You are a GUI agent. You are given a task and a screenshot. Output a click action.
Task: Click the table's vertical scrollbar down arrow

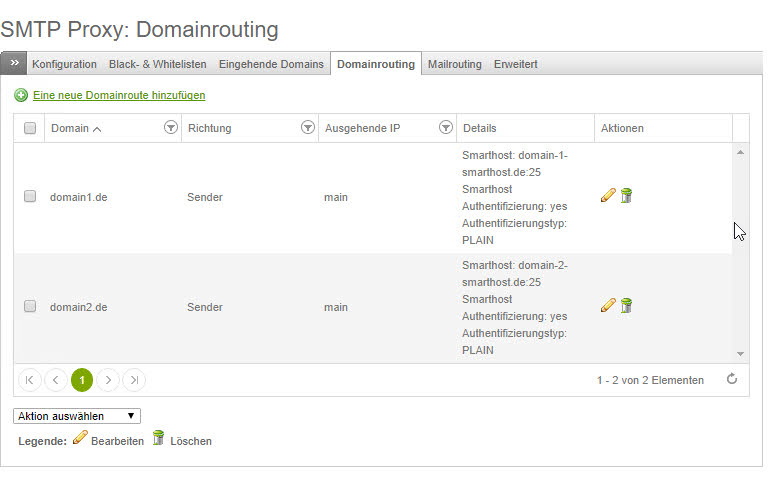pyautogui.click(x=740, y=353)
